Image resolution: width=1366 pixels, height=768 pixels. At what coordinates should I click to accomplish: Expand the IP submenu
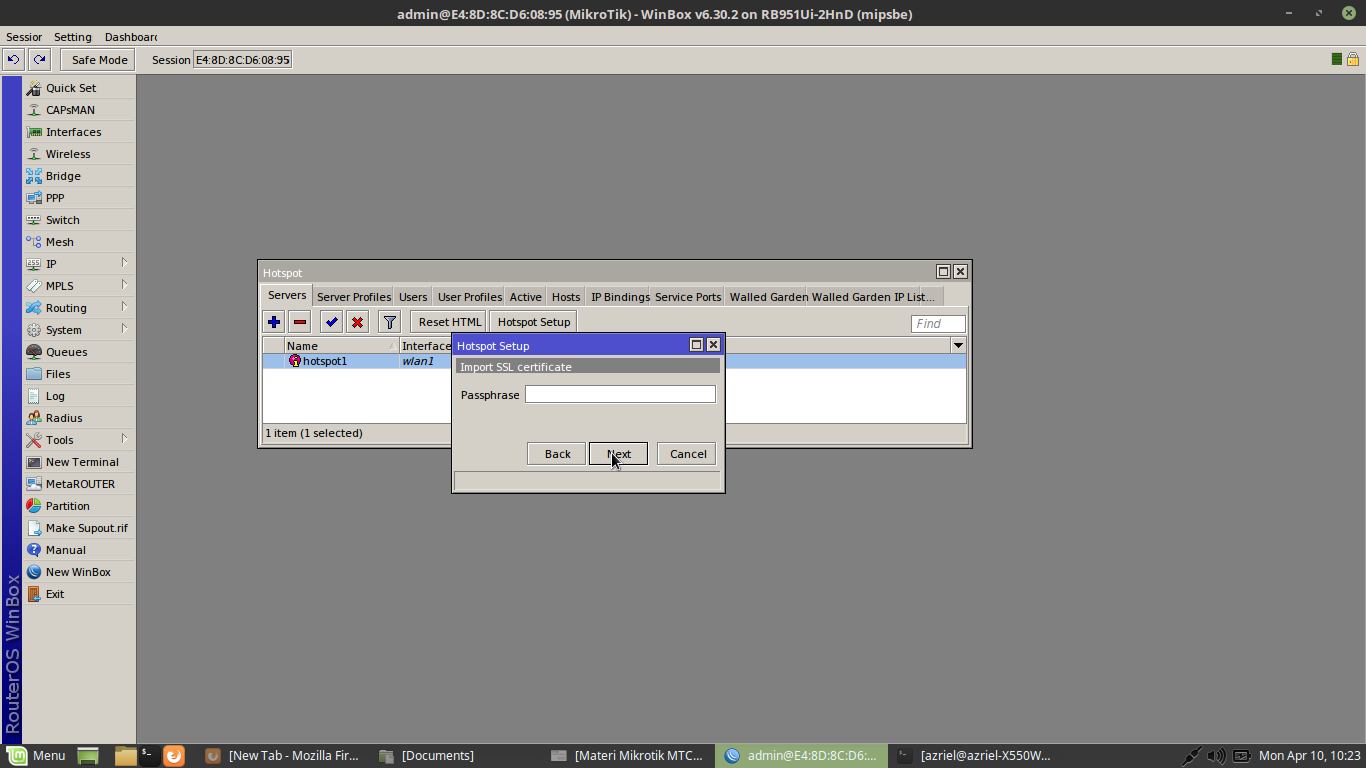tap(79, 264)
